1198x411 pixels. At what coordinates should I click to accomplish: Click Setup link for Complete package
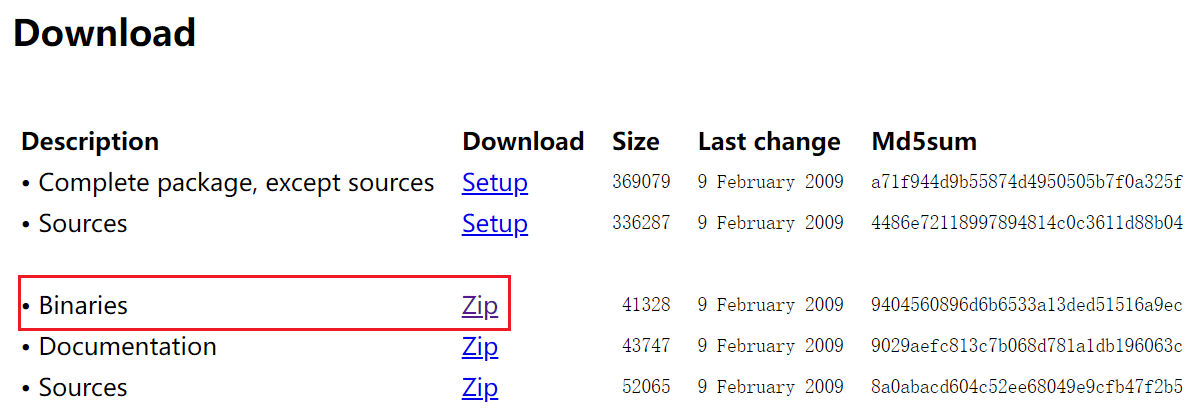[494, 183]
